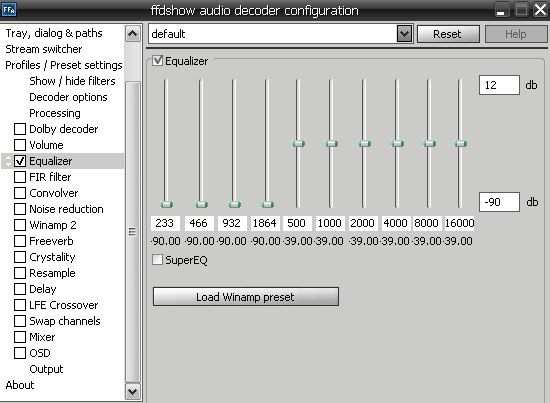
Task: Click the 16000 frequency input field
Action: pos(460,223)
